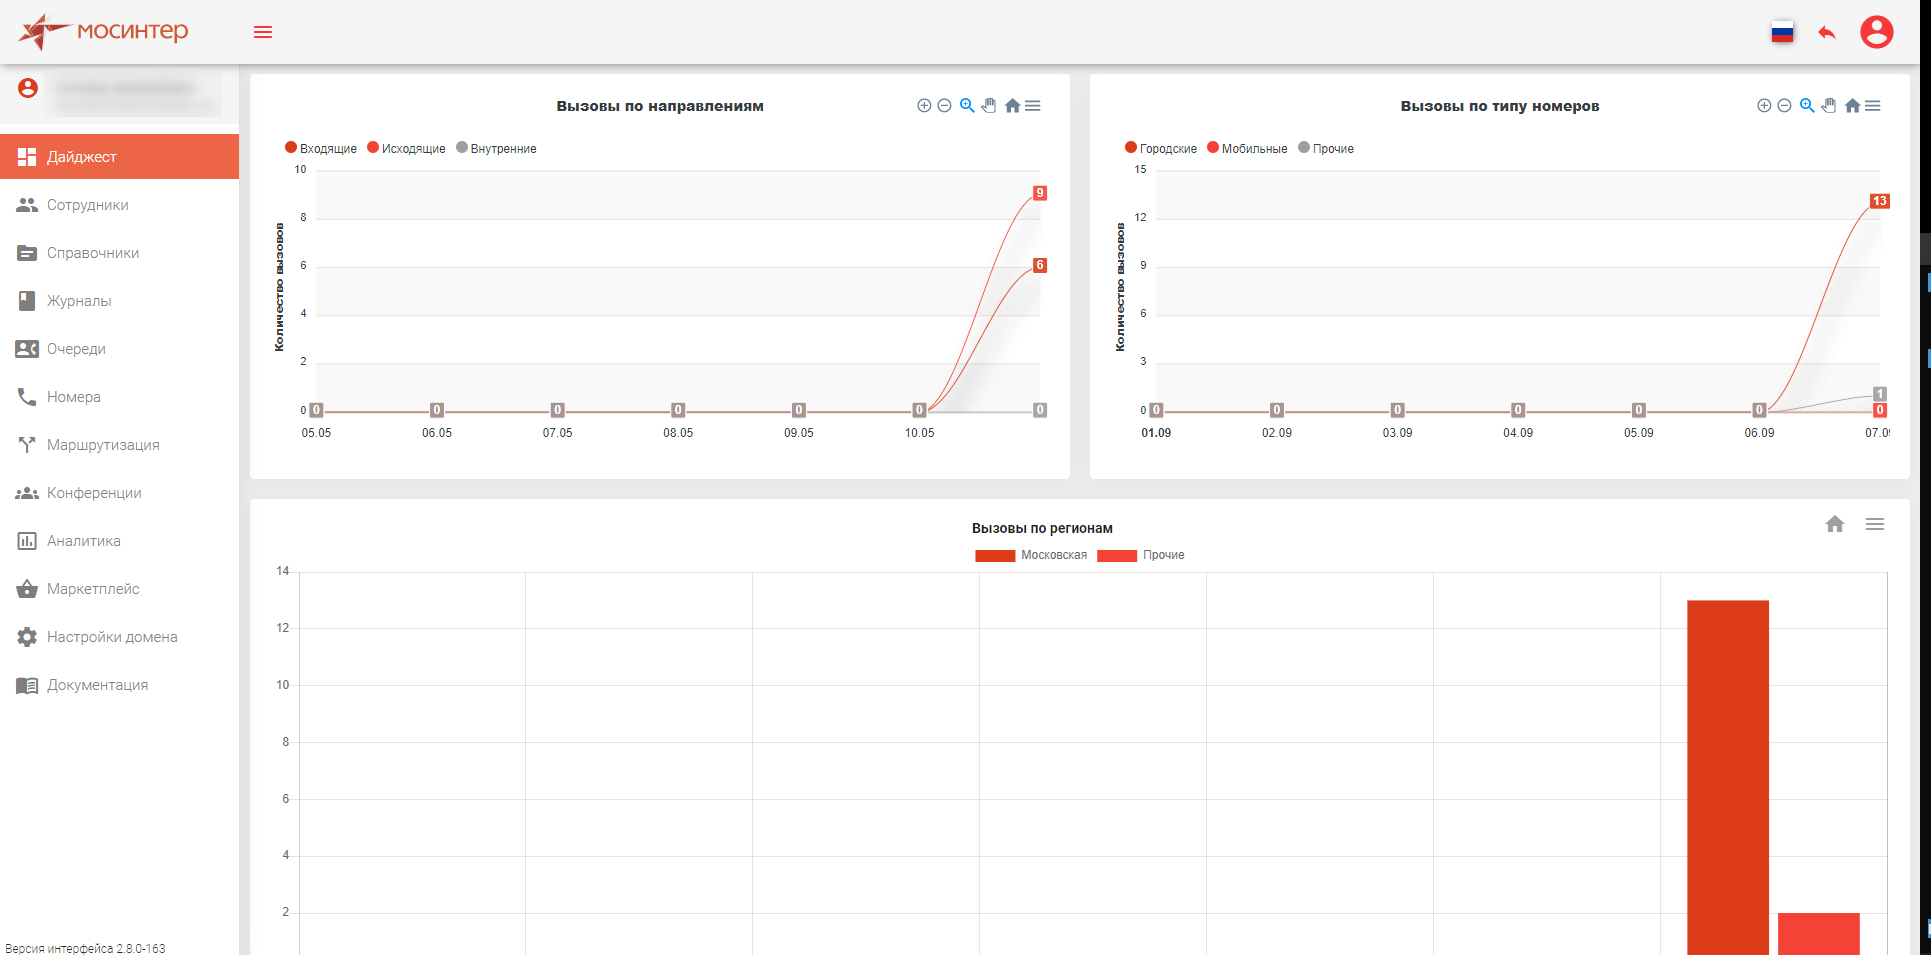Click the Мосинтер logo
This screenshot has width=1931, height=955.
pyautogui.click(x=102, y=32)
